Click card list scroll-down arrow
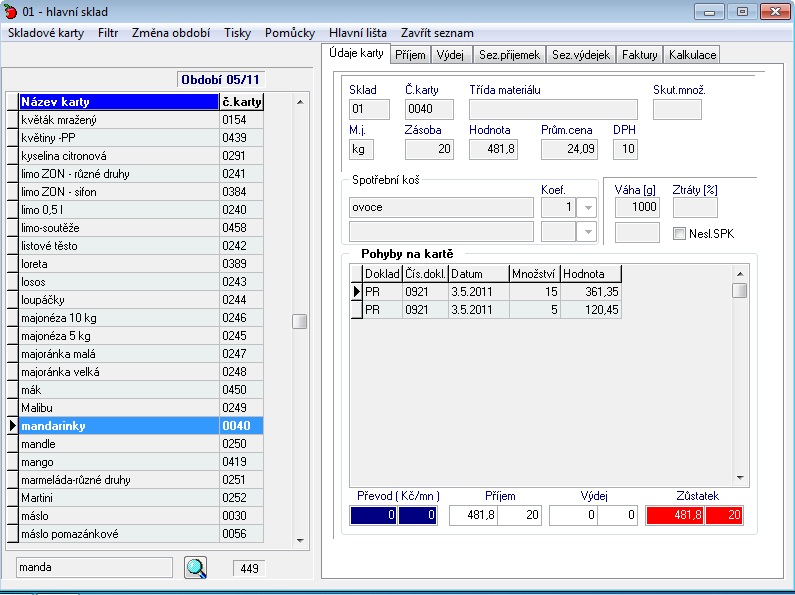This screenshot has height=595, width=795. pyautogui.click(x=300, y=541)
